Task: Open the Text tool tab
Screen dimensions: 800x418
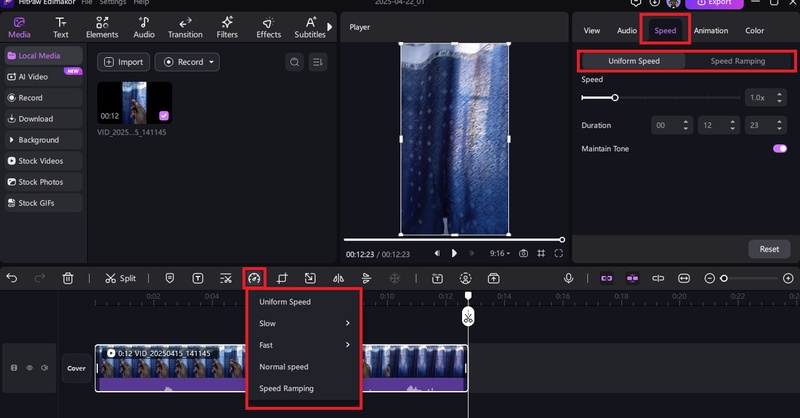Action: click(x=61, y=28)
